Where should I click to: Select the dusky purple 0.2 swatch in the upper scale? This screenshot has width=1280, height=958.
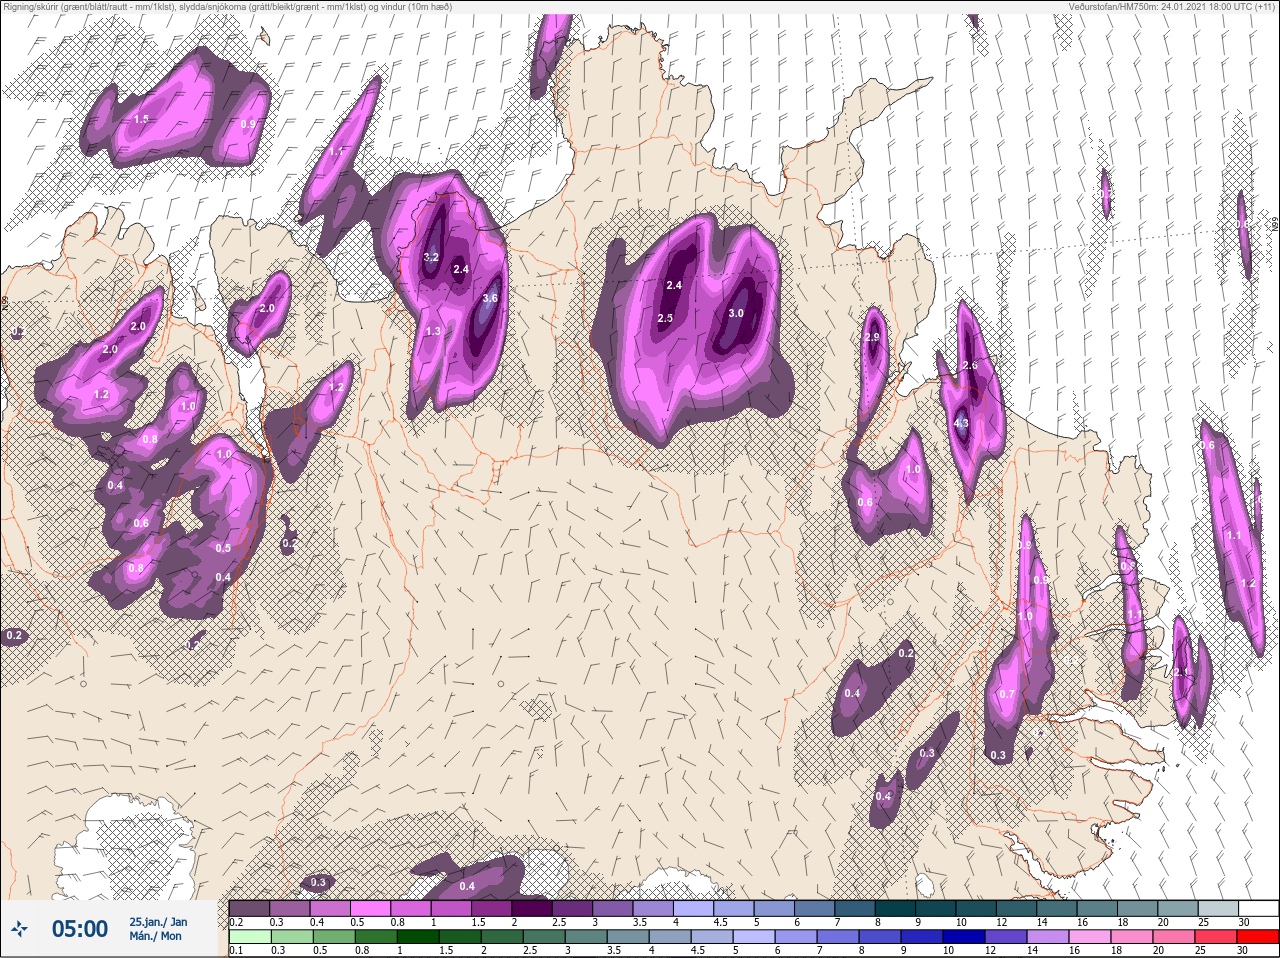[x=249, y=908]
